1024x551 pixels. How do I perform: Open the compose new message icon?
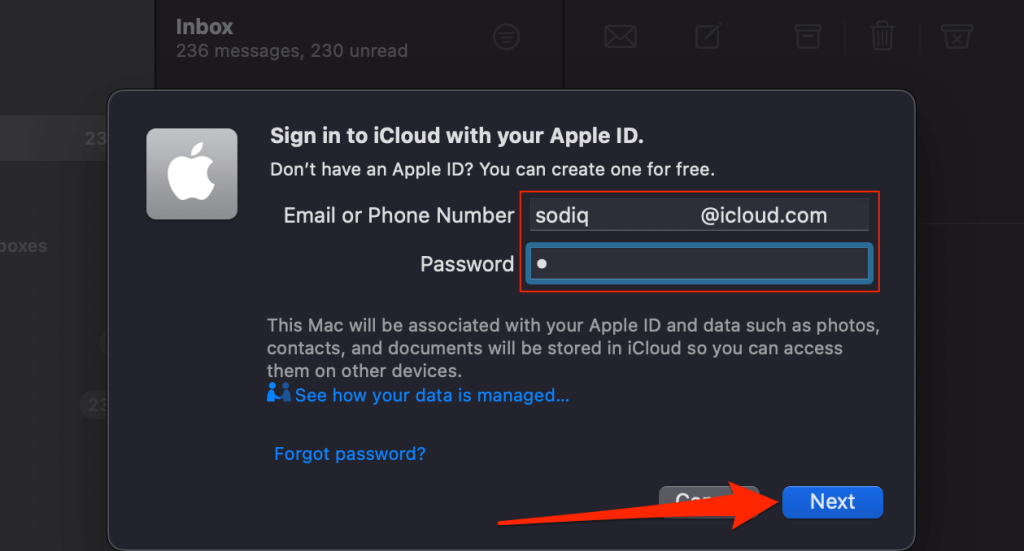[708, 35]
